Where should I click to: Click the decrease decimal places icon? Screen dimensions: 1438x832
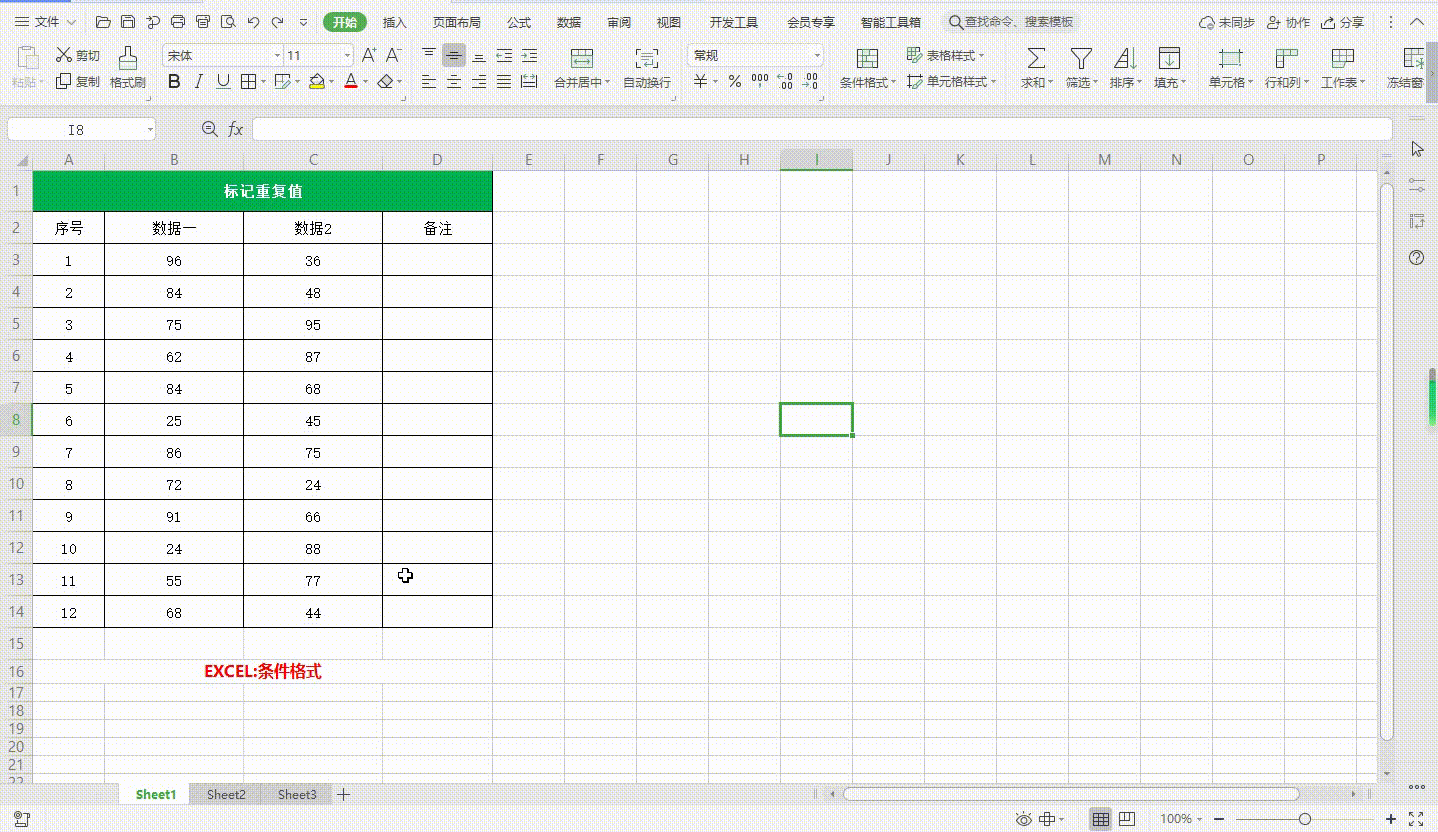pos(810,82)
